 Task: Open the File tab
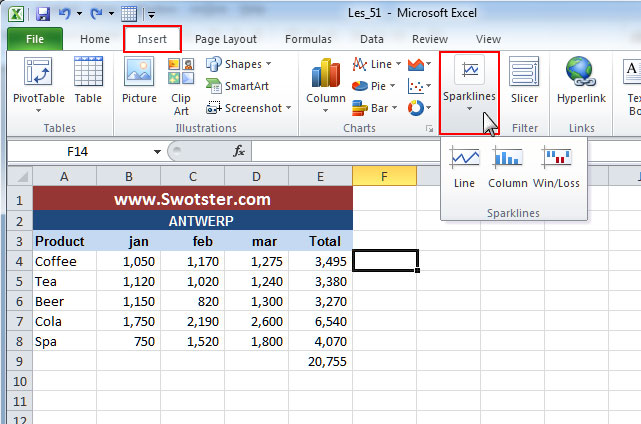coord(35,39)
